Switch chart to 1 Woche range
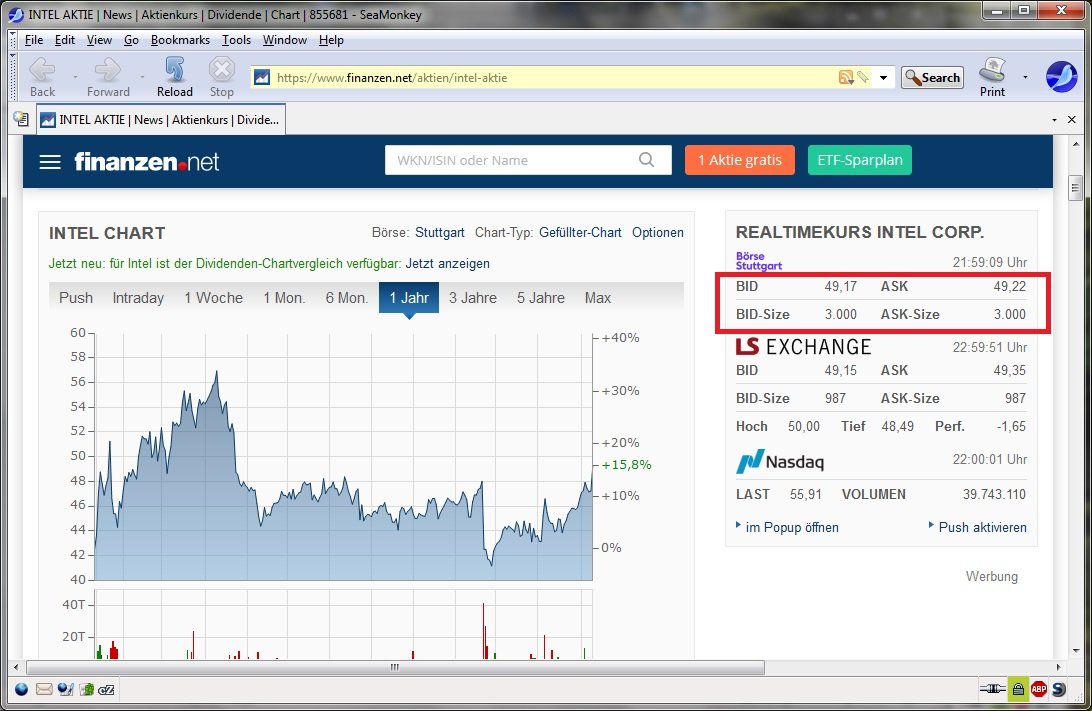Viewport: 1092px width, 711px height. pos(214,298)
